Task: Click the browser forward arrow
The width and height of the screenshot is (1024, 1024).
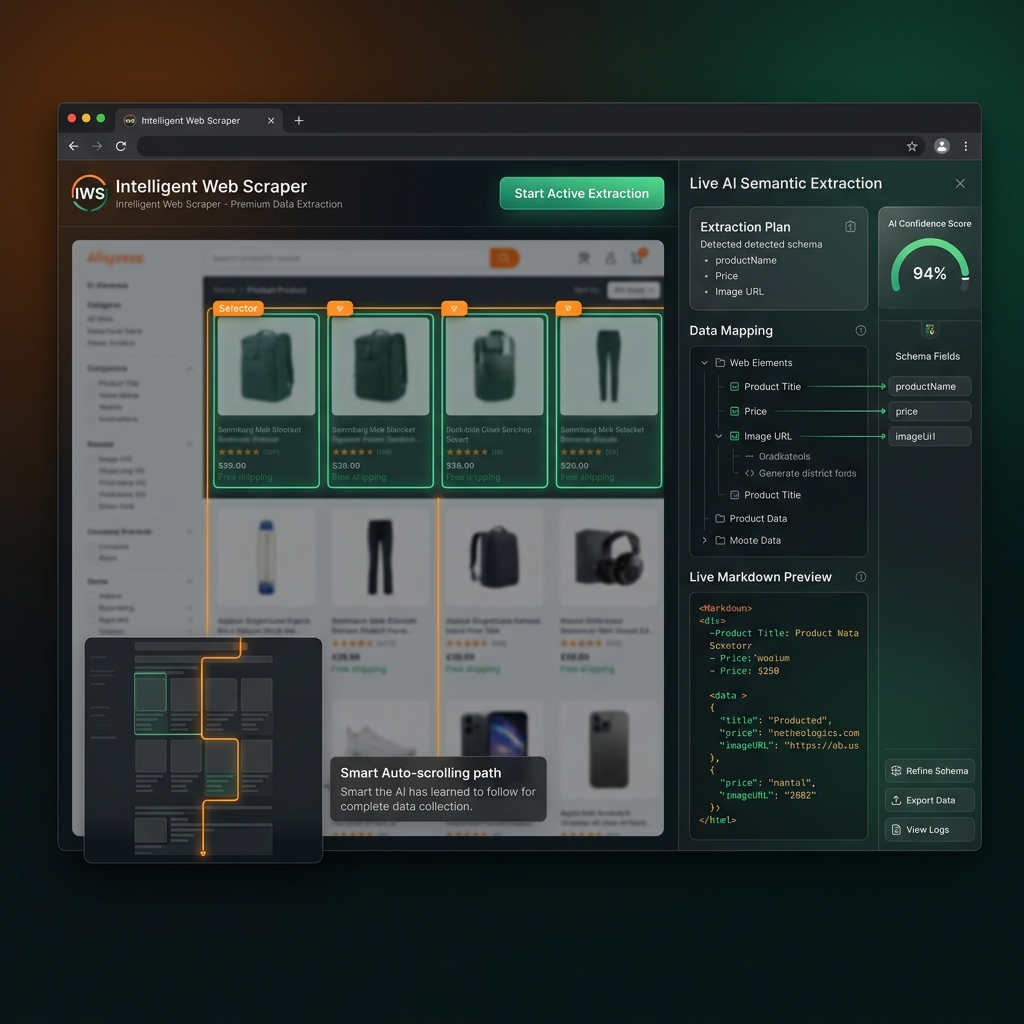Action: click(x=97, y=146)
